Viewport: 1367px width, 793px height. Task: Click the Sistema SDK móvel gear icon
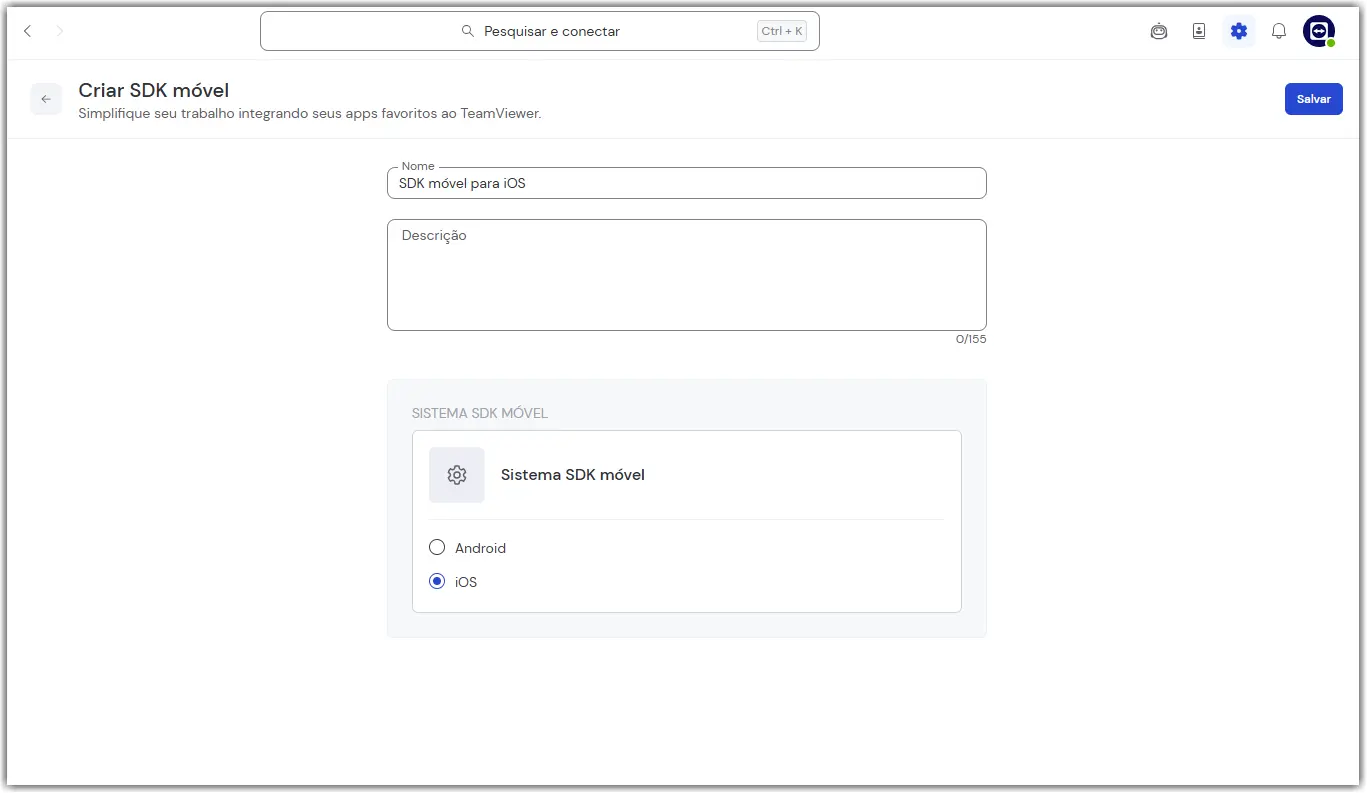point(457,475)
